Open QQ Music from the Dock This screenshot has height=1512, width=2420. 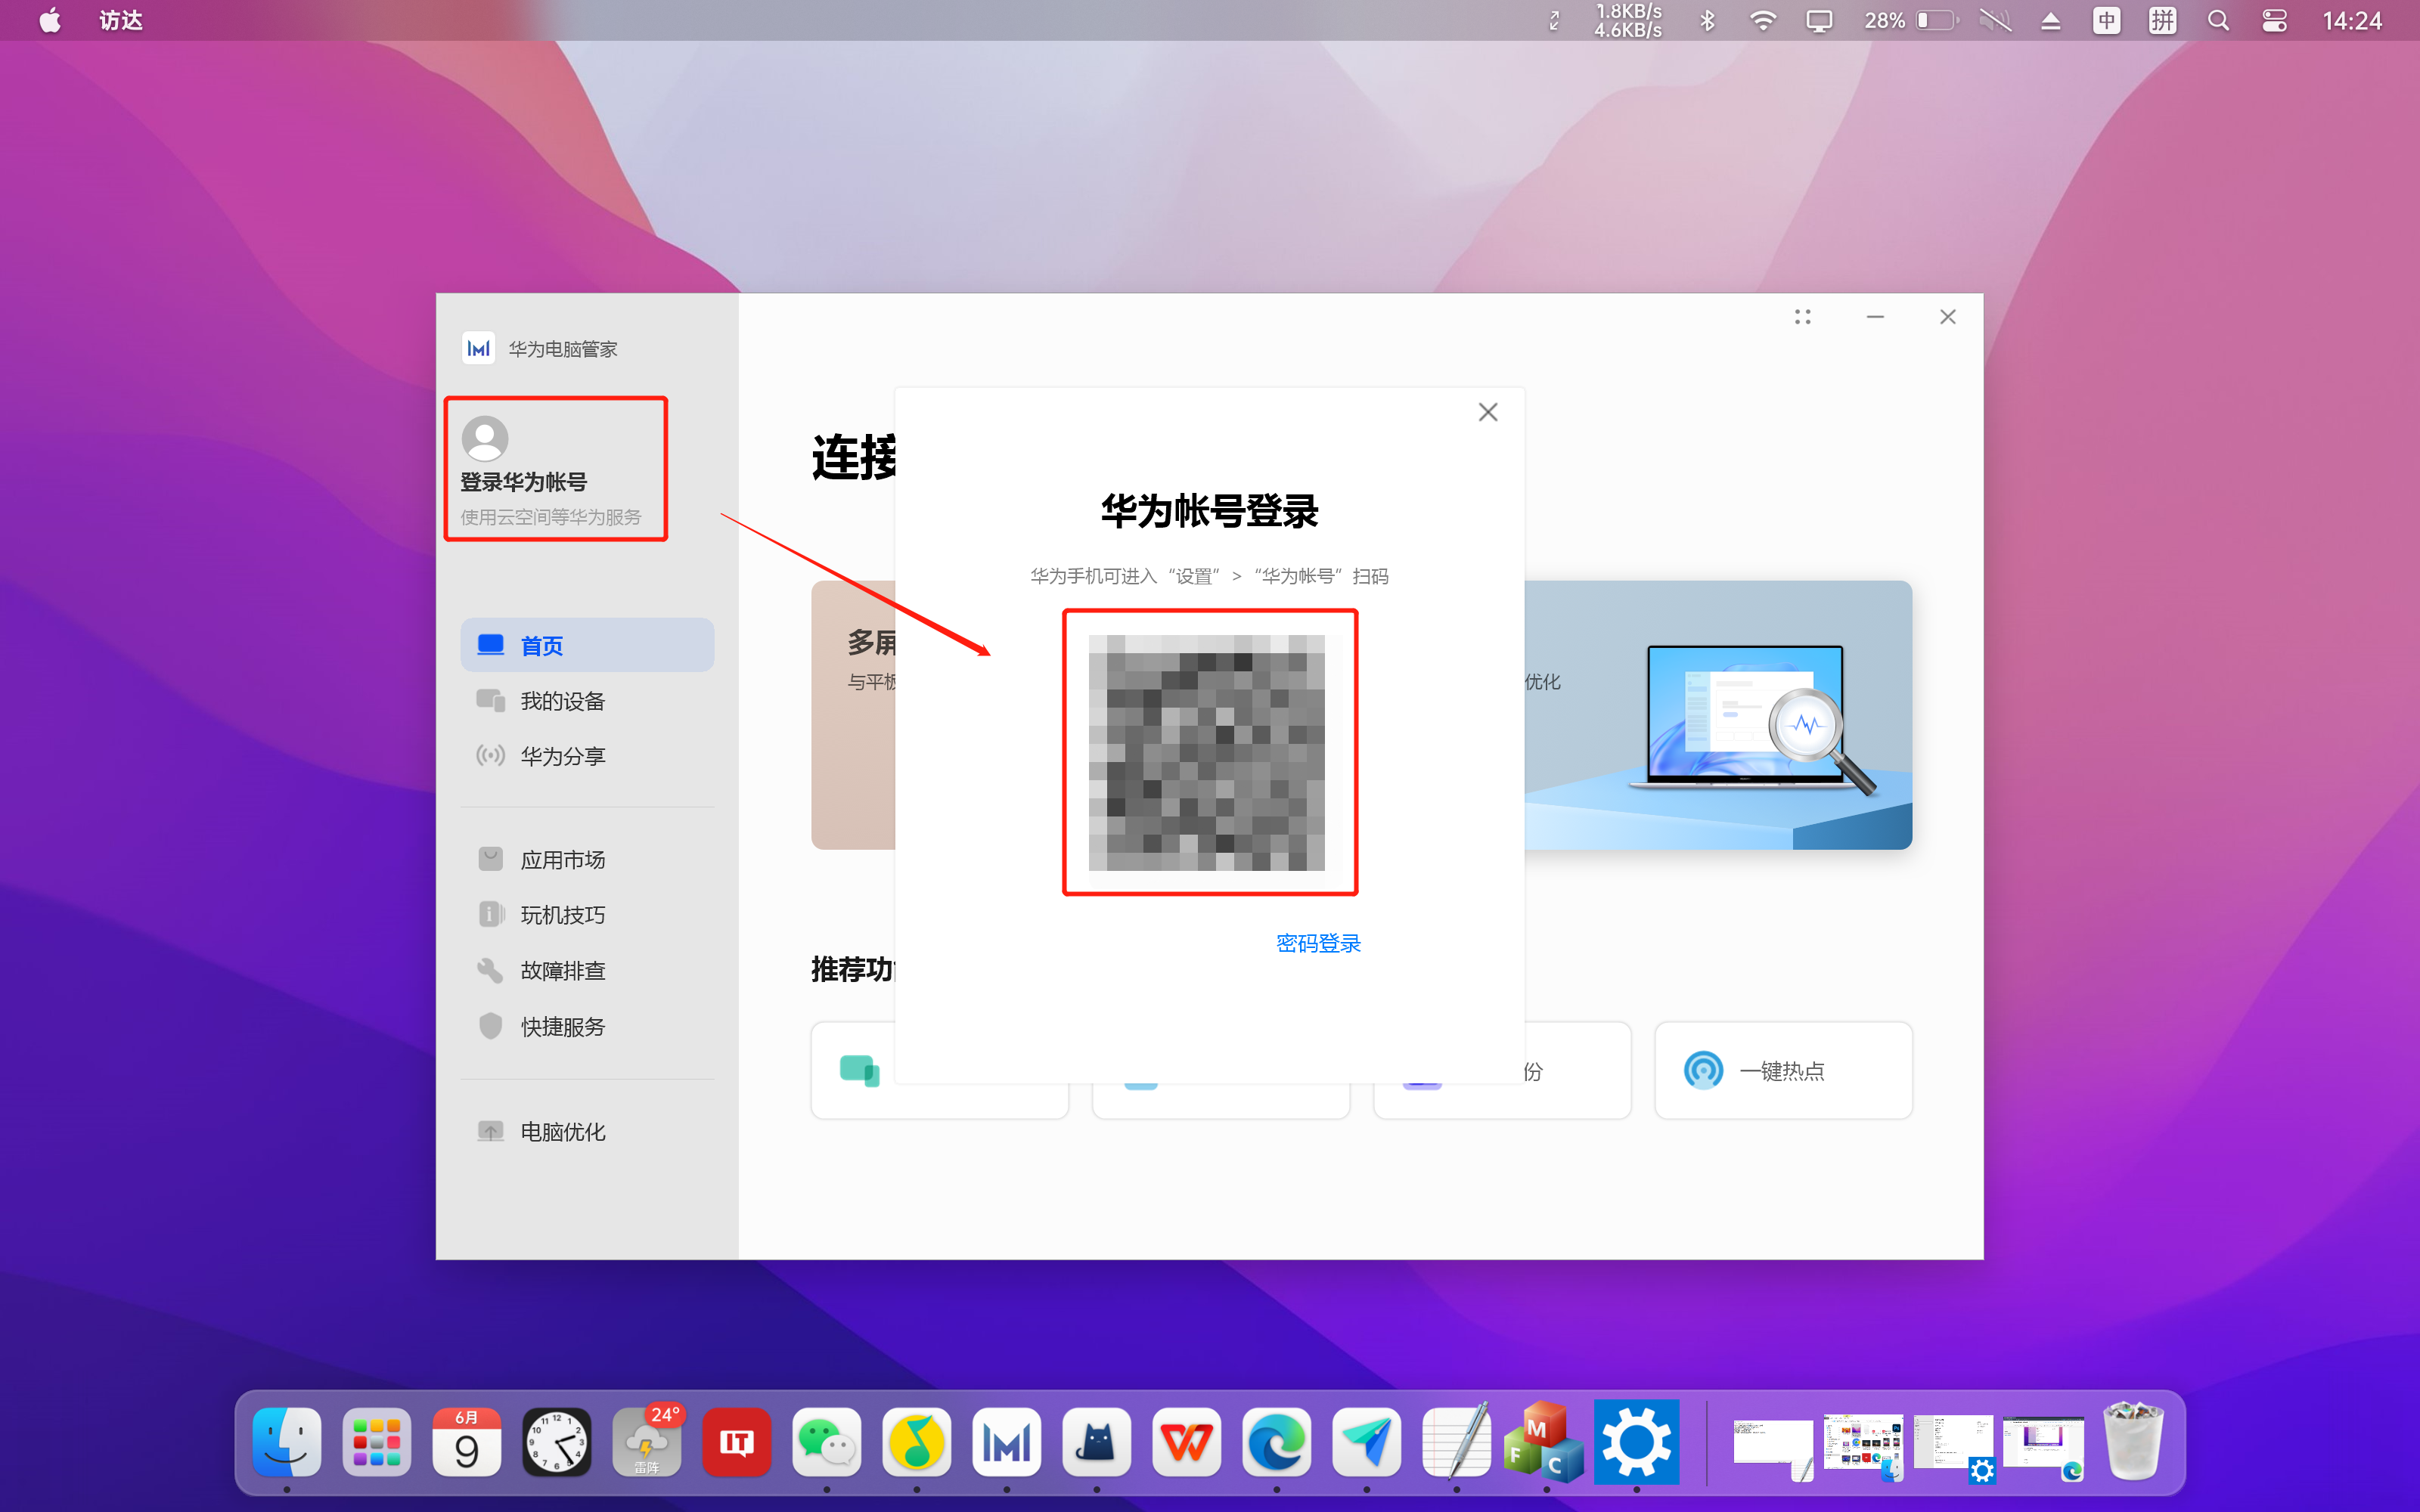click(917, 1441)
